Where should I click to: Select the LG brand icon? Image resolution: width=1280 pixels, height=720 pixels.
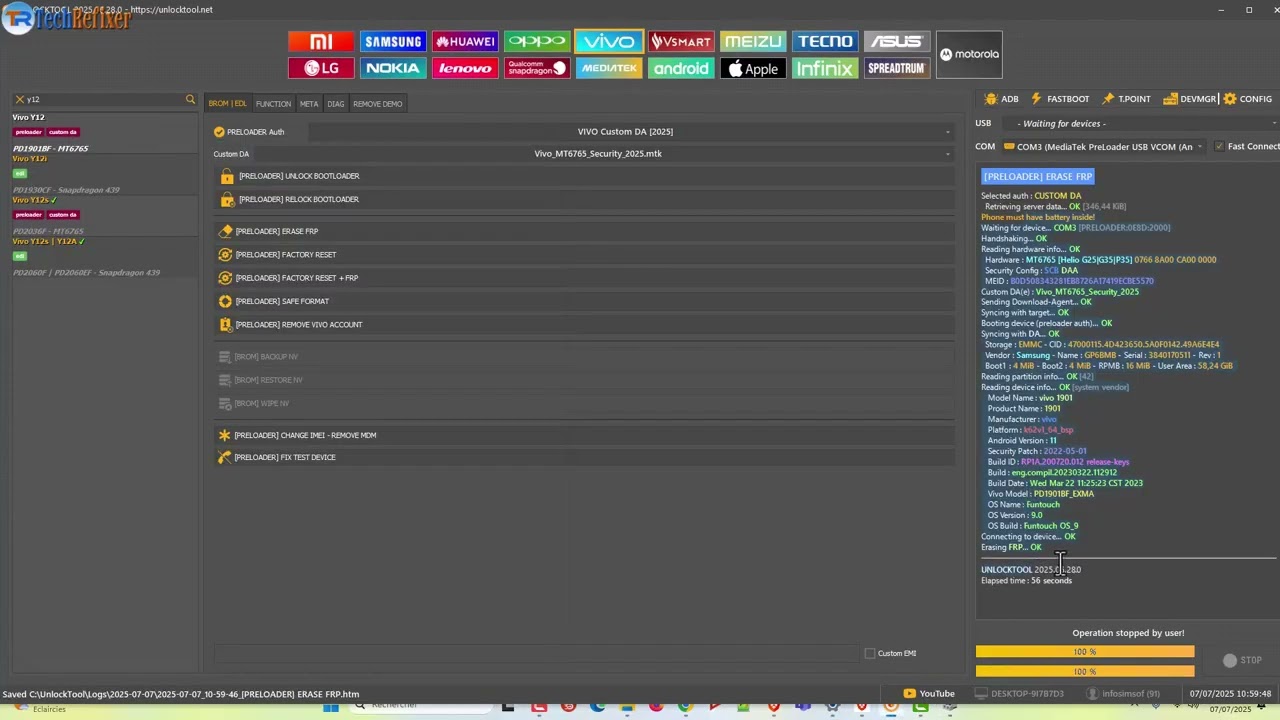point(321,68)
